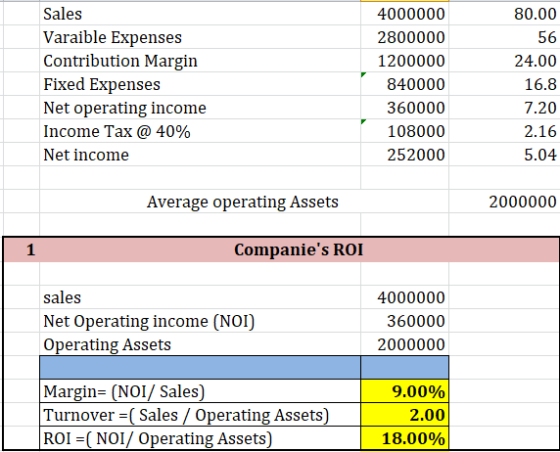This screenshot has height=452, width=560.
Task: Click the per-unit value 56
Action: point(504,37)
